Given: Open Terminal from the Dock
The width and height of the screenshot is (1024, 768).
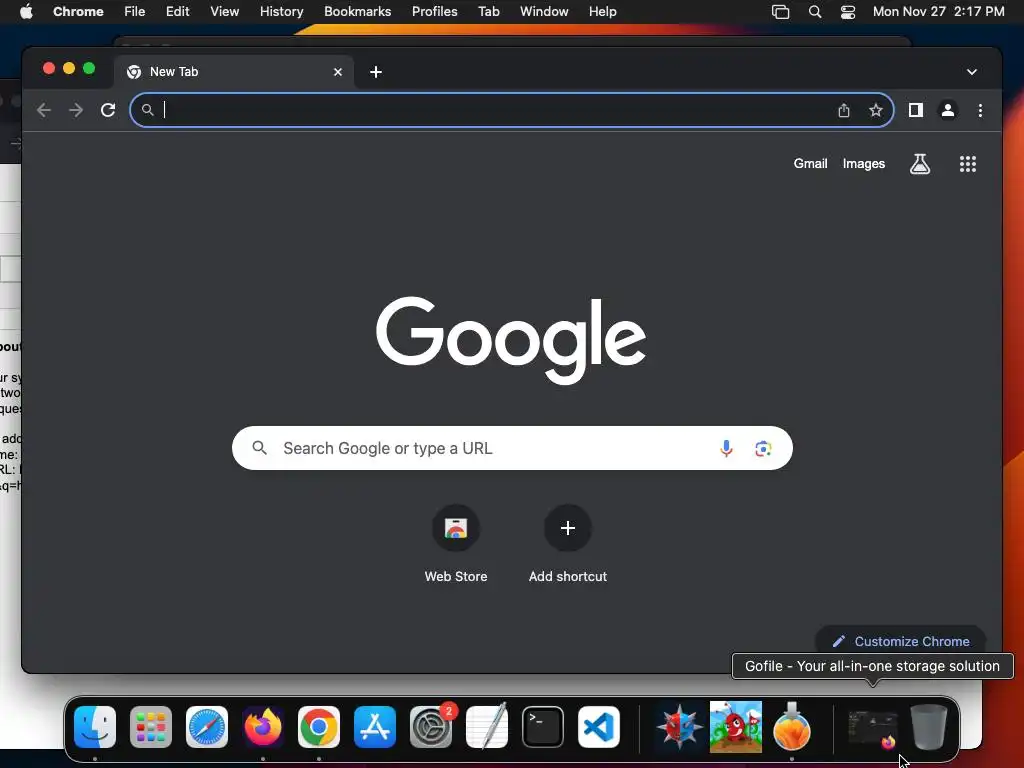Looking at the screenshot, I should pos(543,727).
